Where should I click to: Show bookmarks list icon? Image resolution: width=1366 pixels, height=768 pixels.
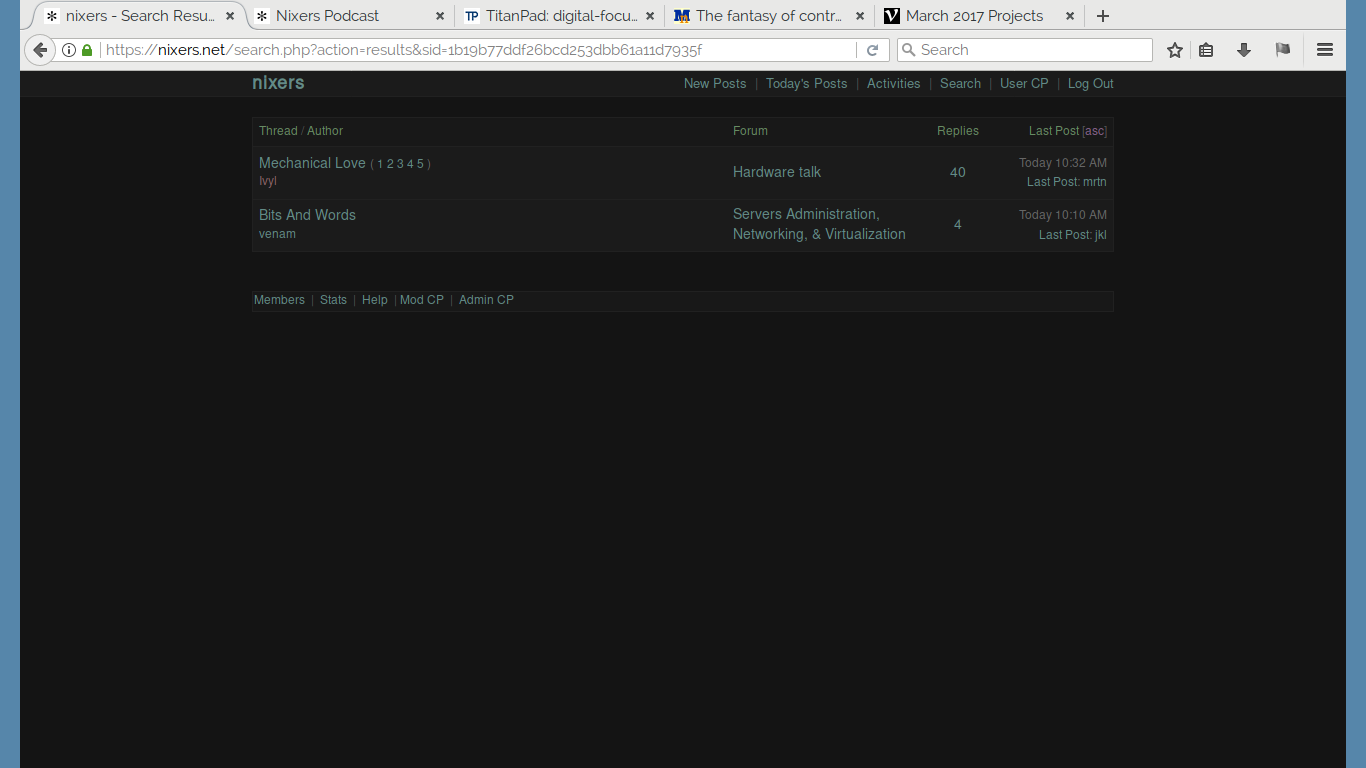1207,50
